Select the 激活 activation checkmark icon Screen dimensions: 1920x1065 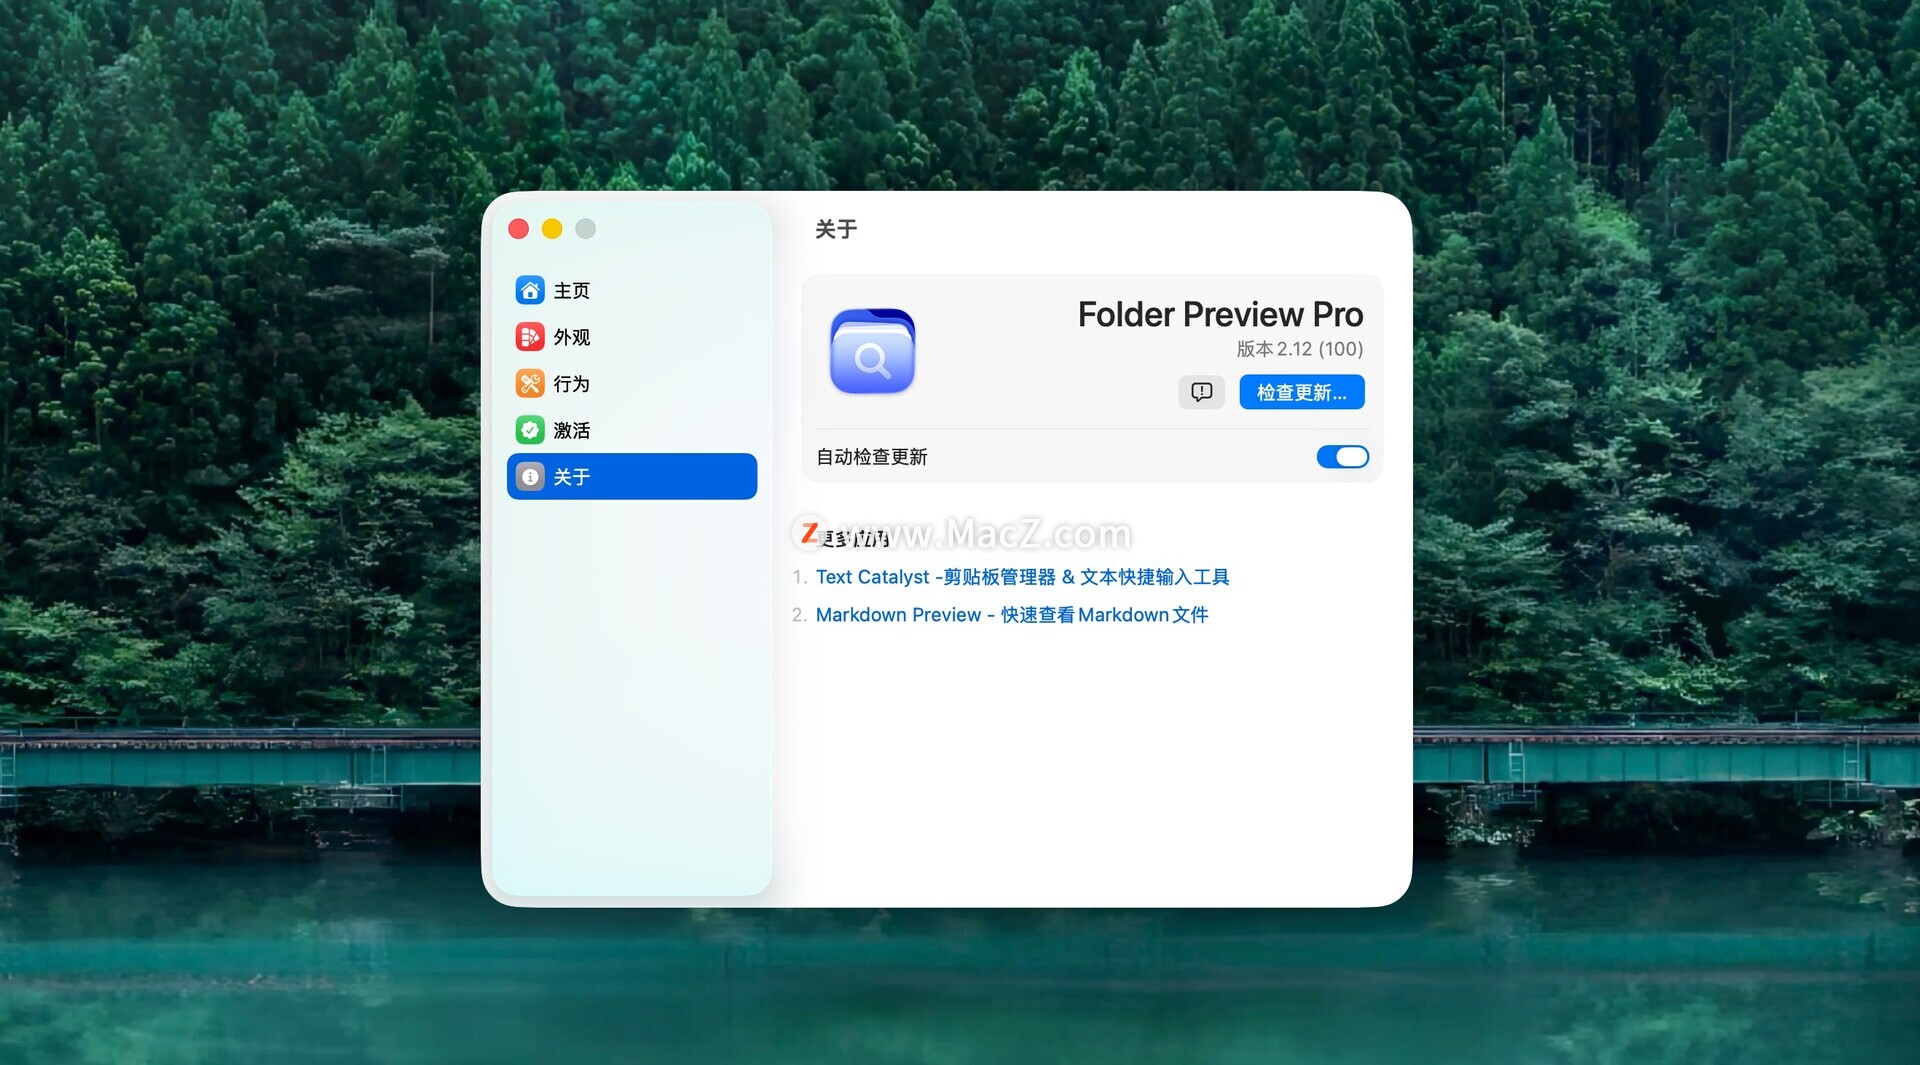(x=530, y=430)
